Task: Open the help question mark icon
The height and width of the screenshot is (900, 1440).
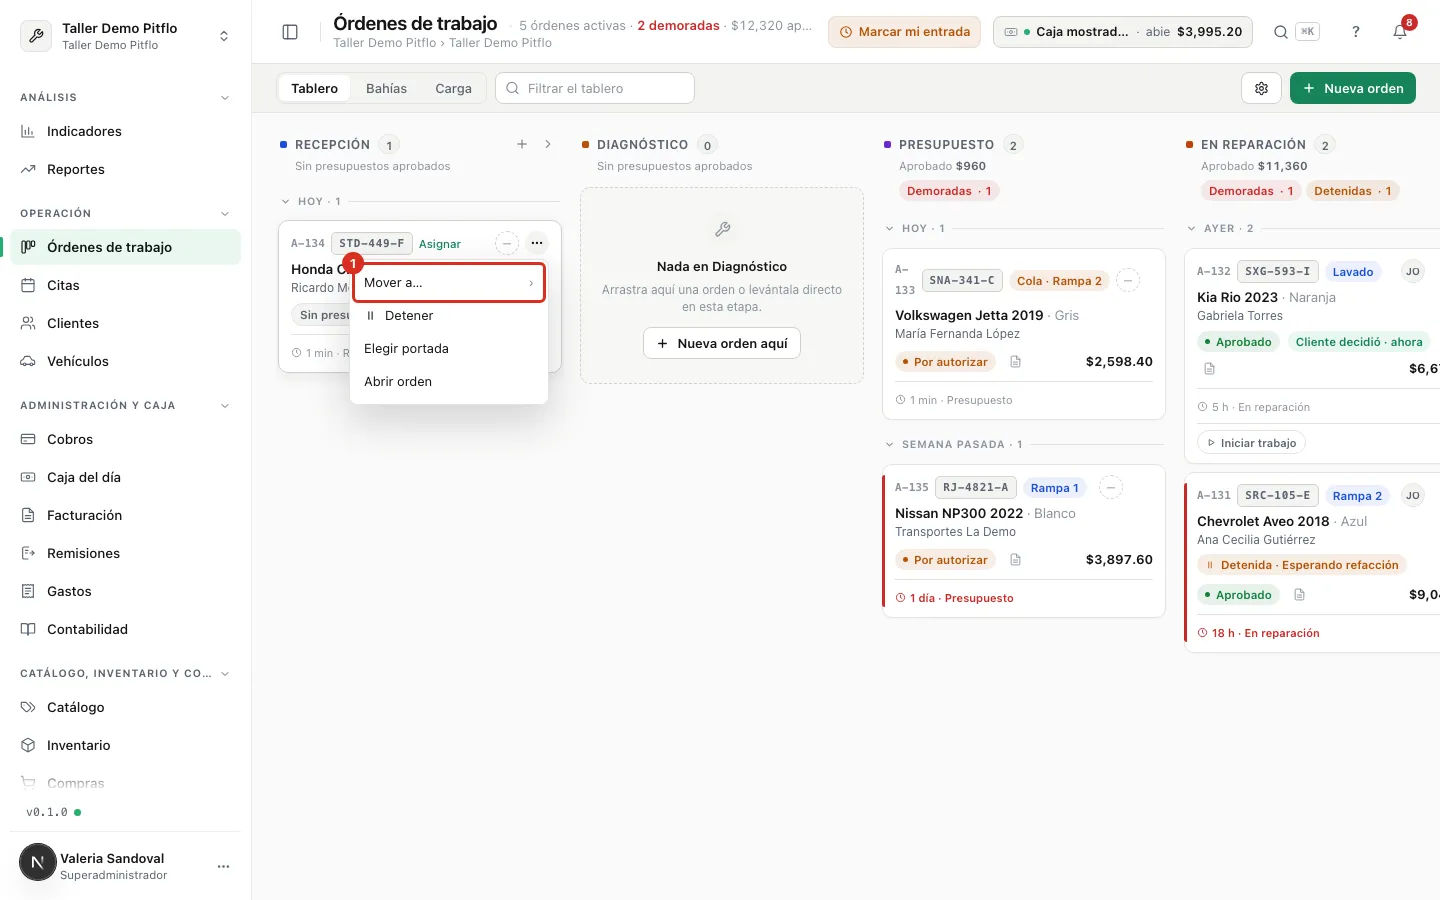Action: coord(1356,32)
